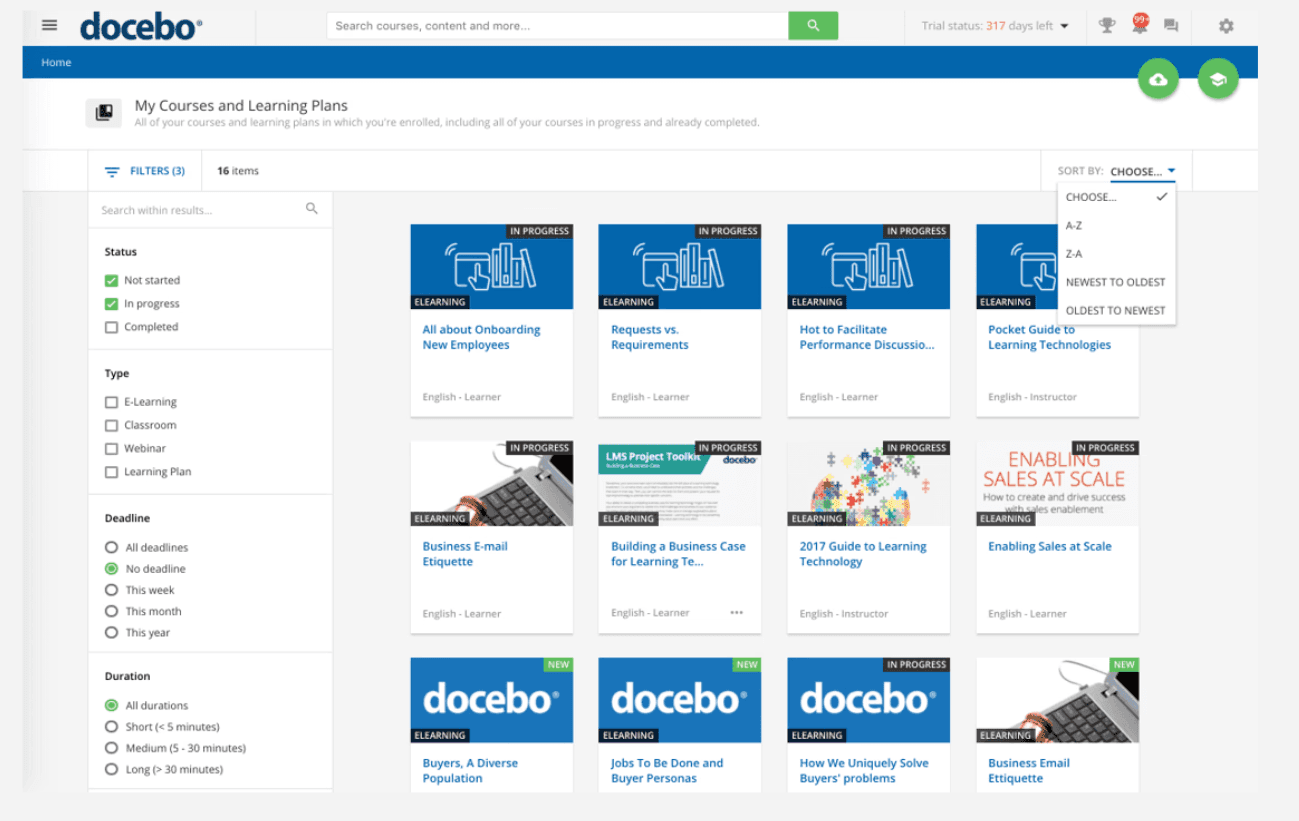The width and height of the screenshot is (1299, 821).
Task: Expand the Trial status dropdown arrow
Action: [1064, 26]
